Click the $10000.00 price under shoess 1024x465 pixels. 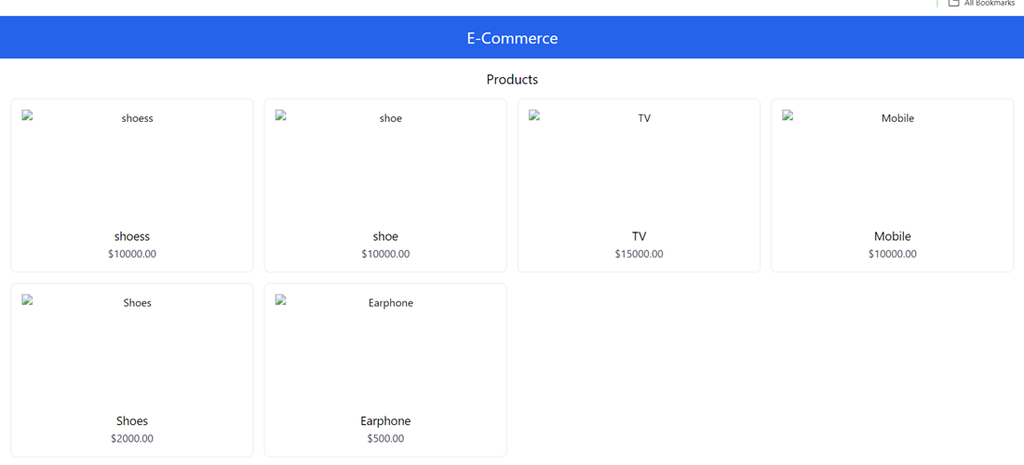(132, 254)
